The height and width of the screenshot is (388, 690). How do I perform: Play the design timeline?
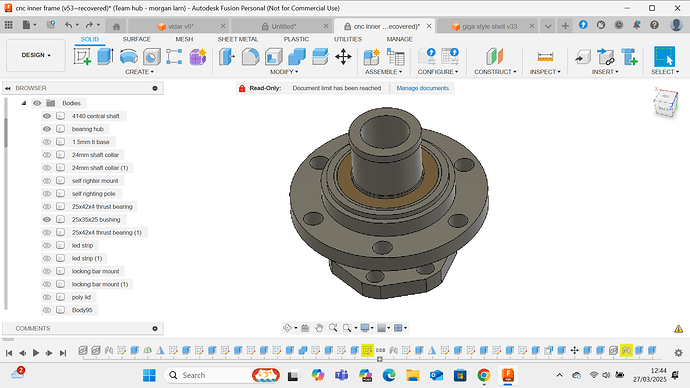36,353
